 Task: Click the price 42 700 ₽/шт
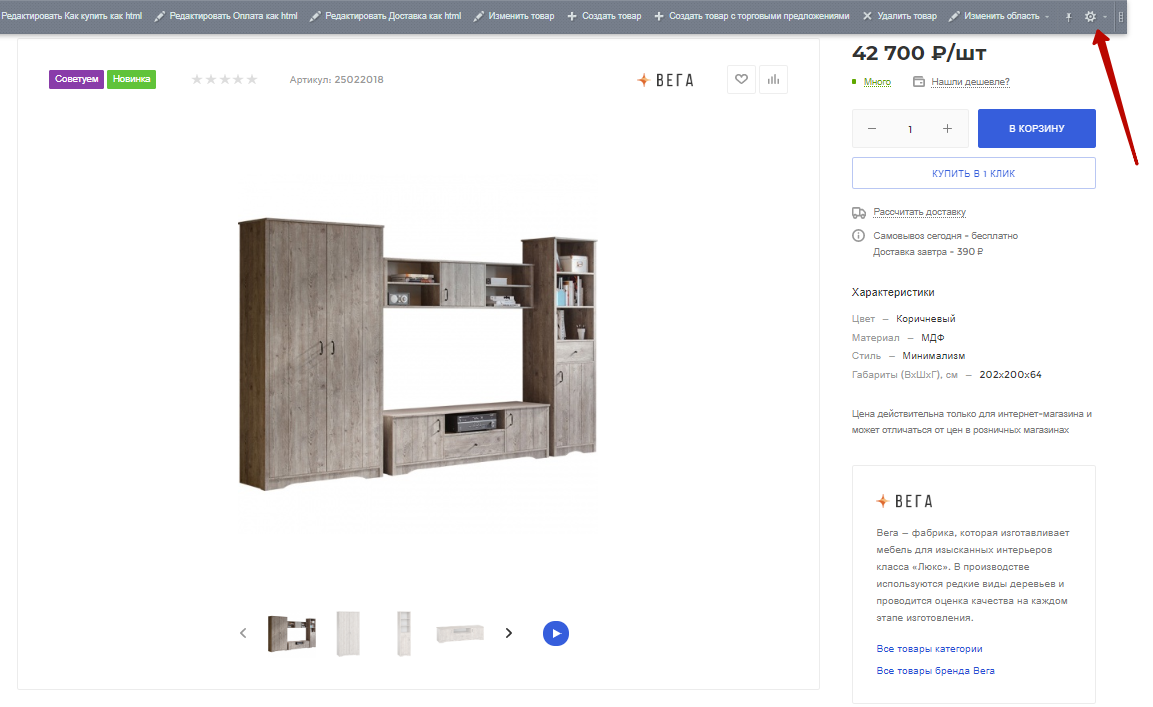point(919,53)
